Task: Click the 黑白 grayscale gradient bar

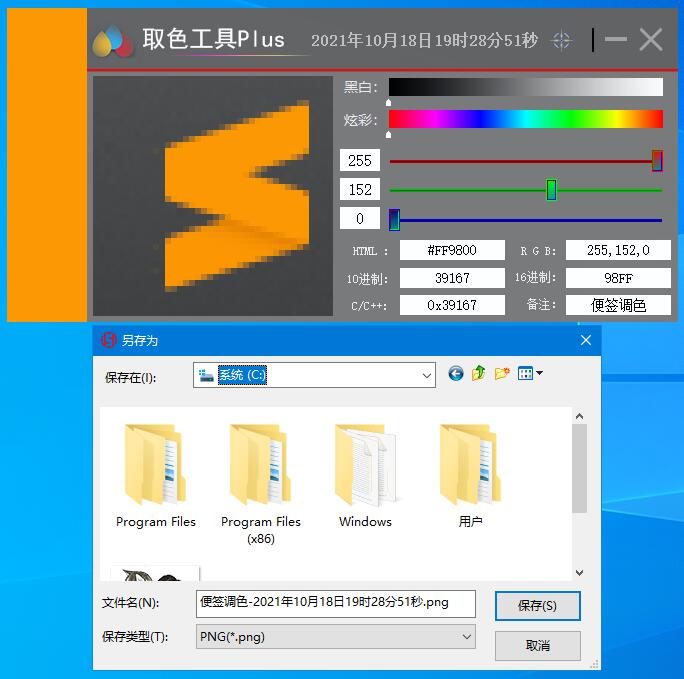Action: [526, 87]
